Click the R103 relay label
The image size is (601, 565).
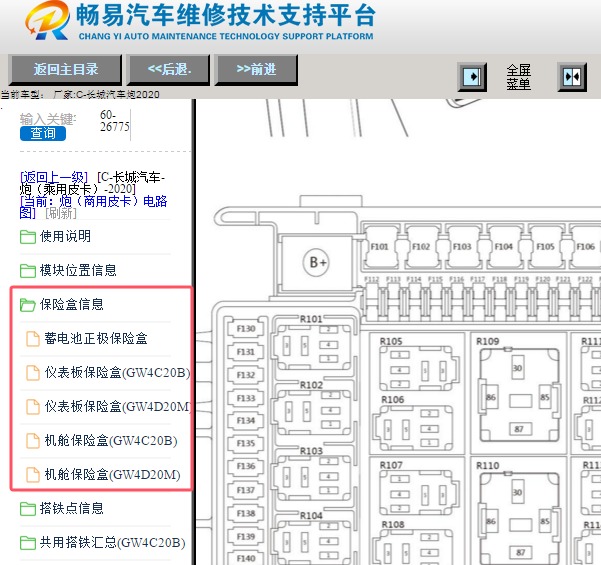(x=311, y=451)
